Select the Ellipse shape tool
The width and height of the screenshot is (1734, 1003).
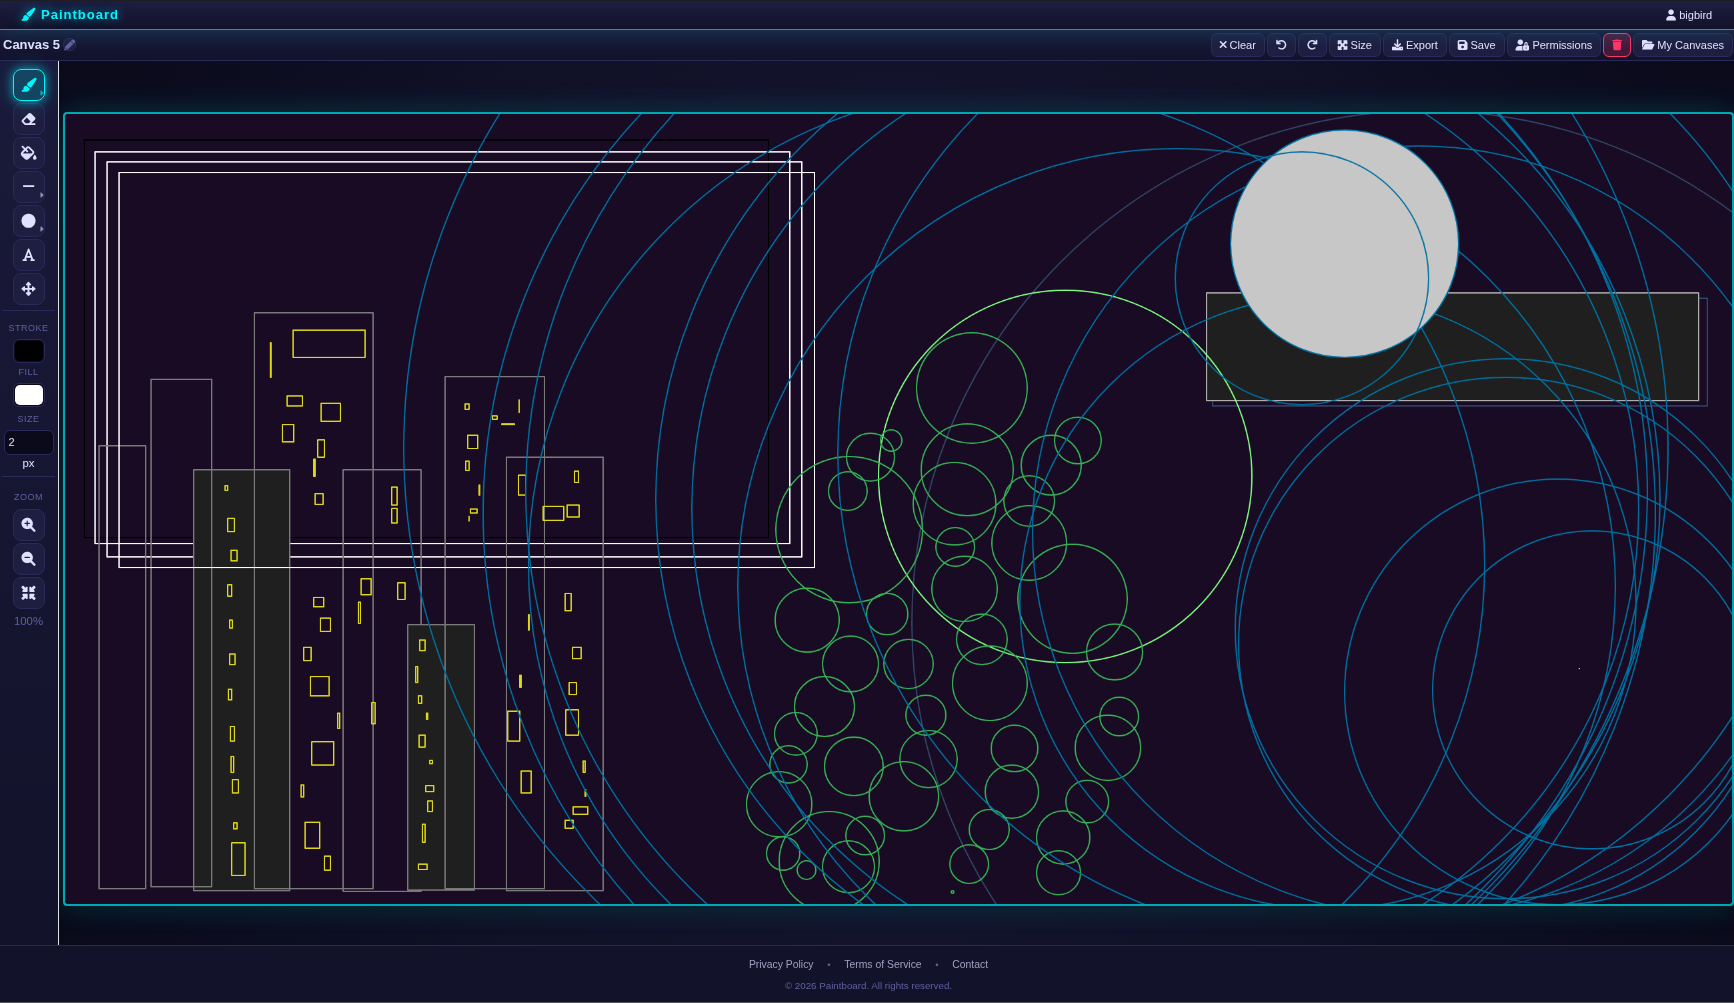point(27,221)
